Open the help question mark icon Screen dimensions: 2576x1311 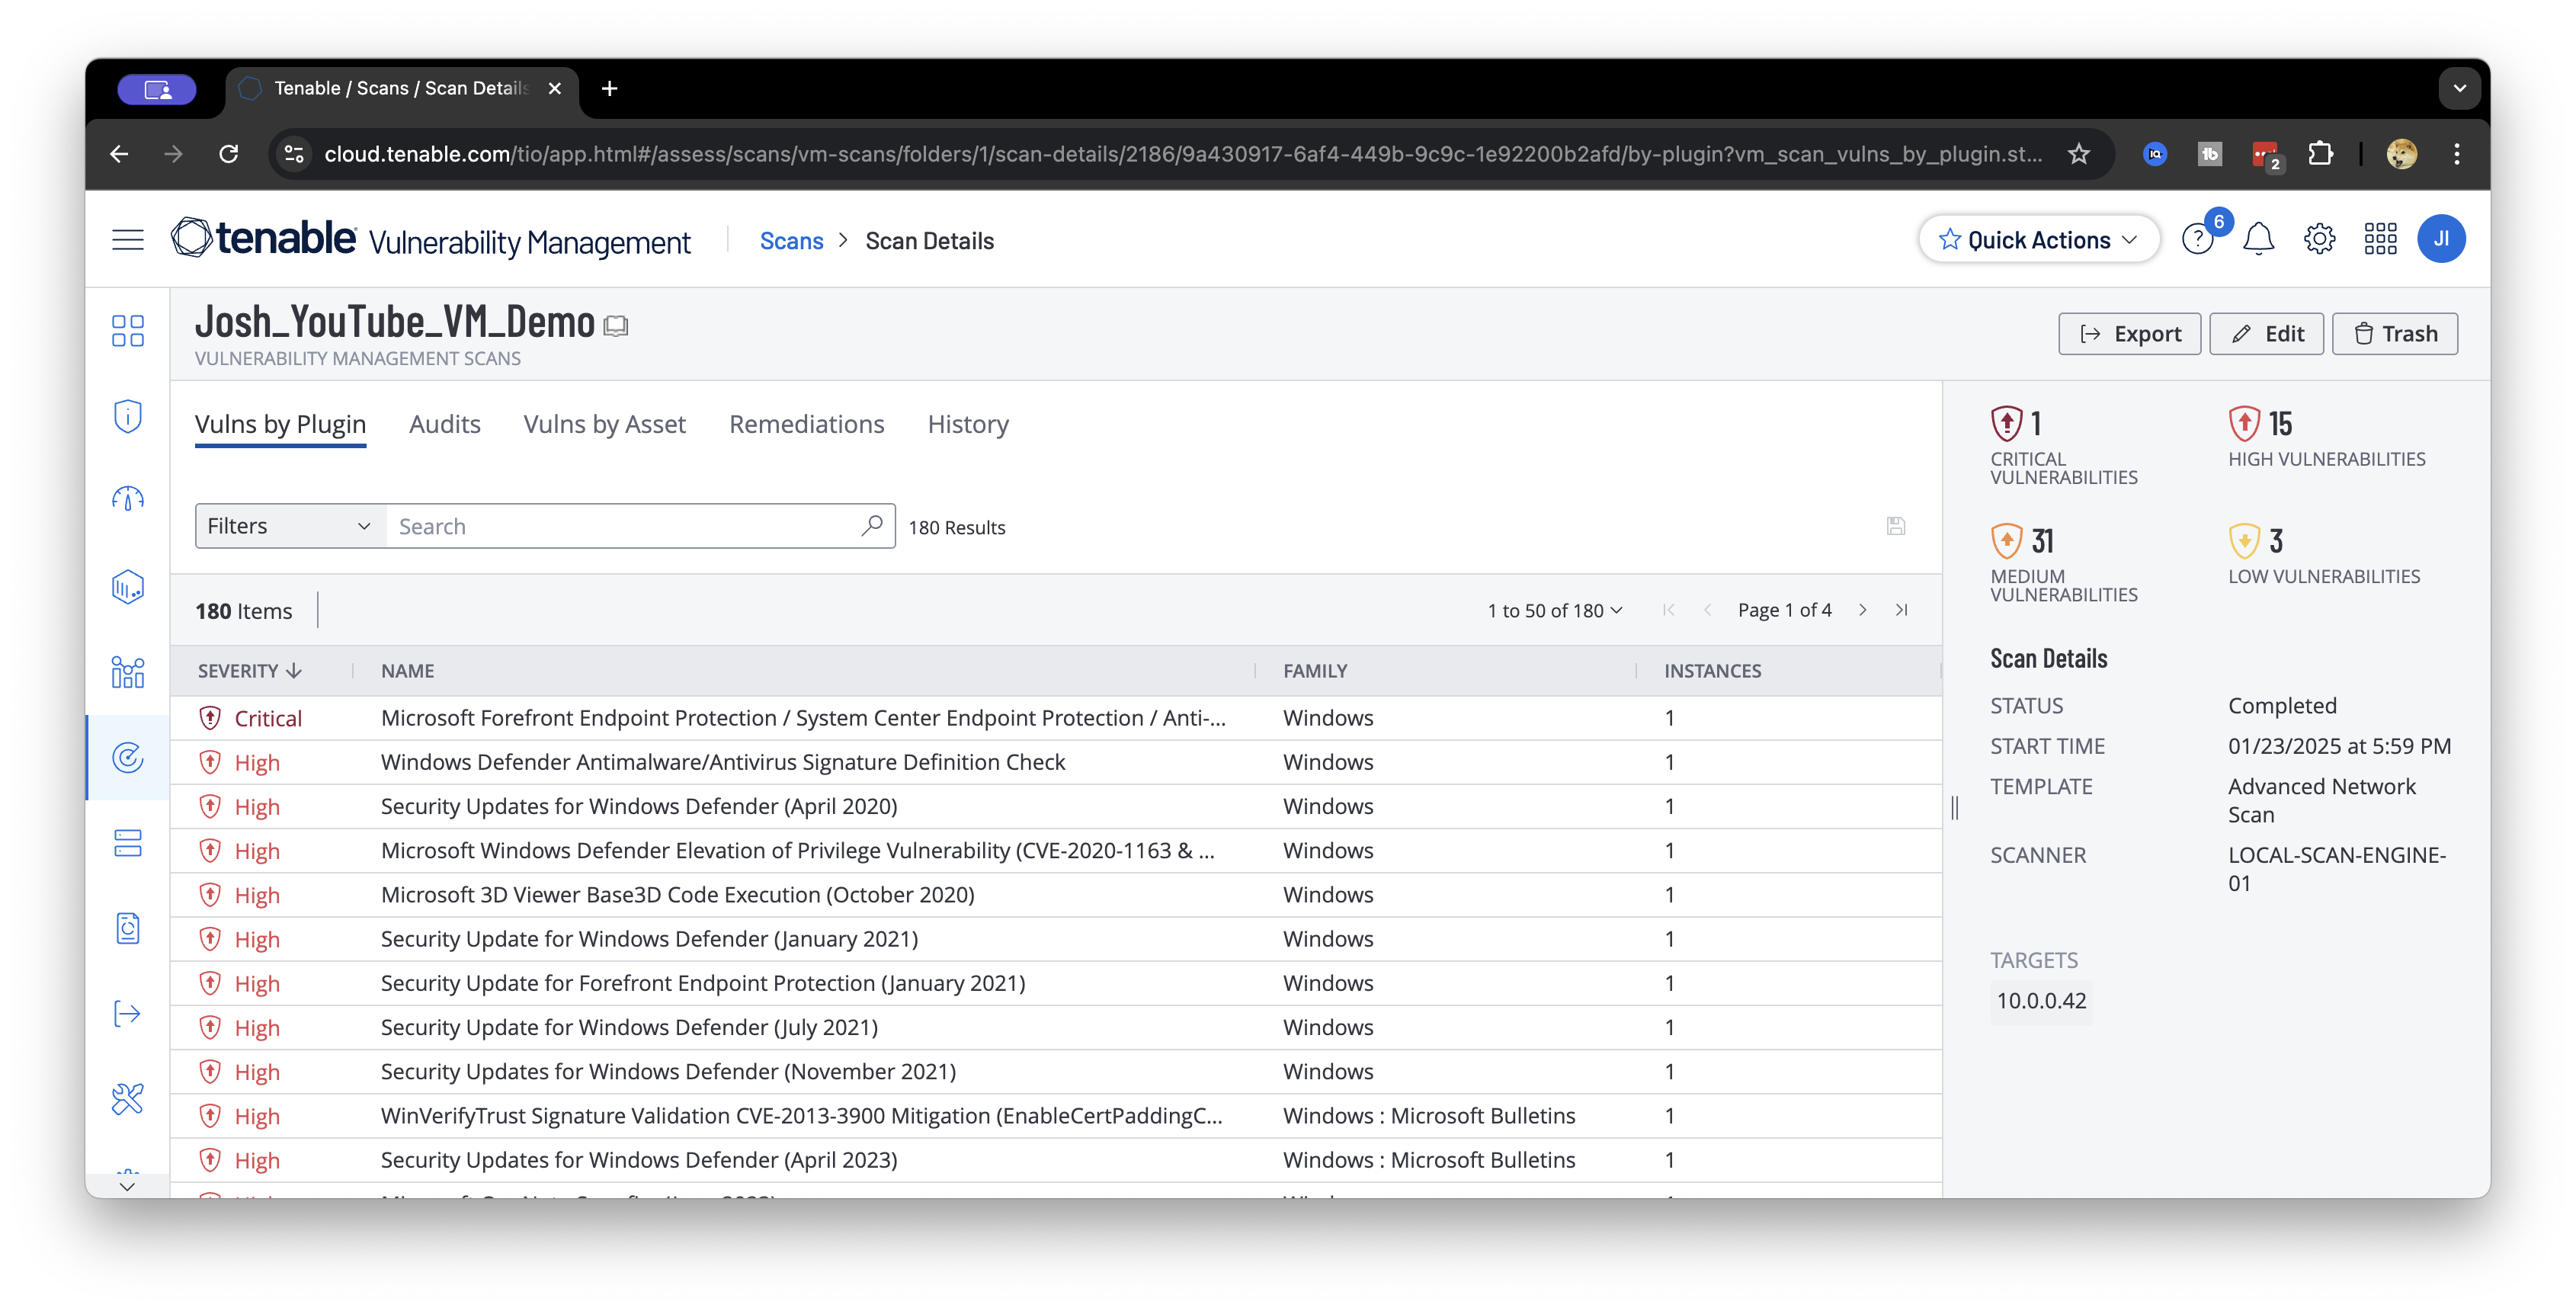(2198, 240)
